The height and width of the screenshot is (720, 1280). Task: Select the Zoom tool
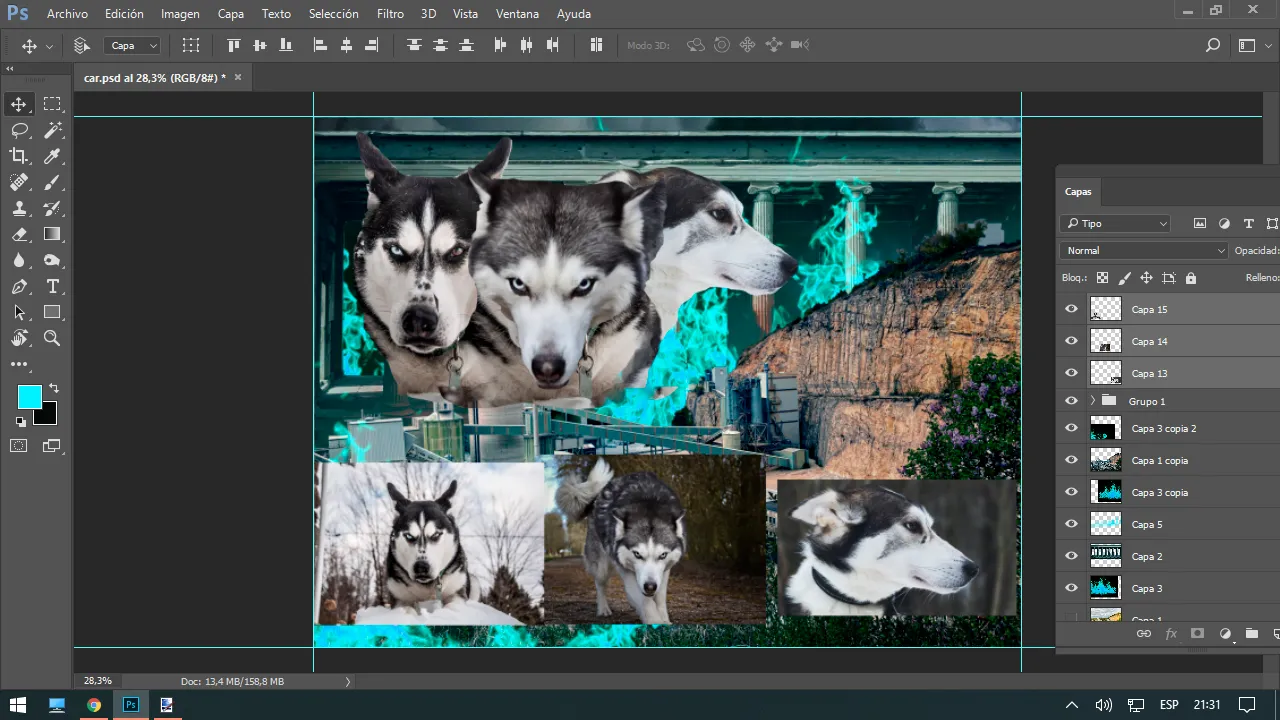click(52, 339)
